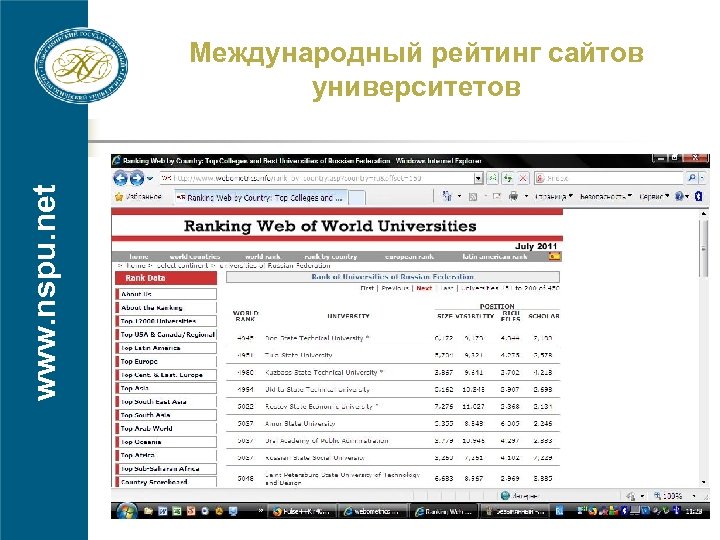Open a new blank tab
The height and width of the screenshot is (540, 720).
click(x=357, y=198)
